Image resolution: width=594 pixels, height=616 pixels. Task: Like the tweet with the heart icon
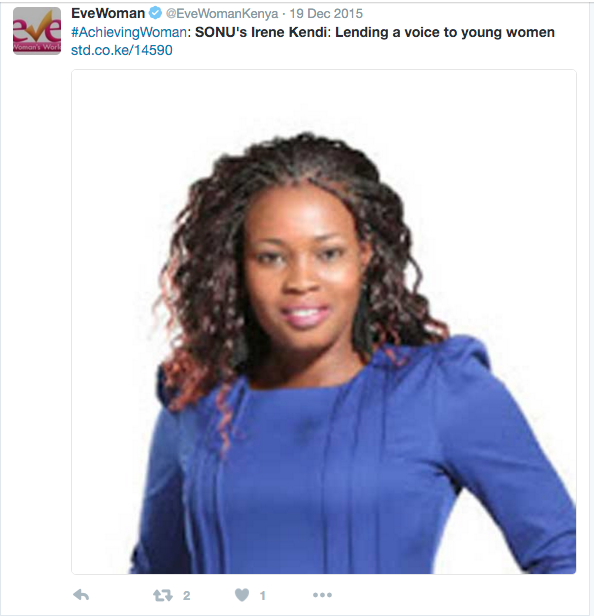242,595
